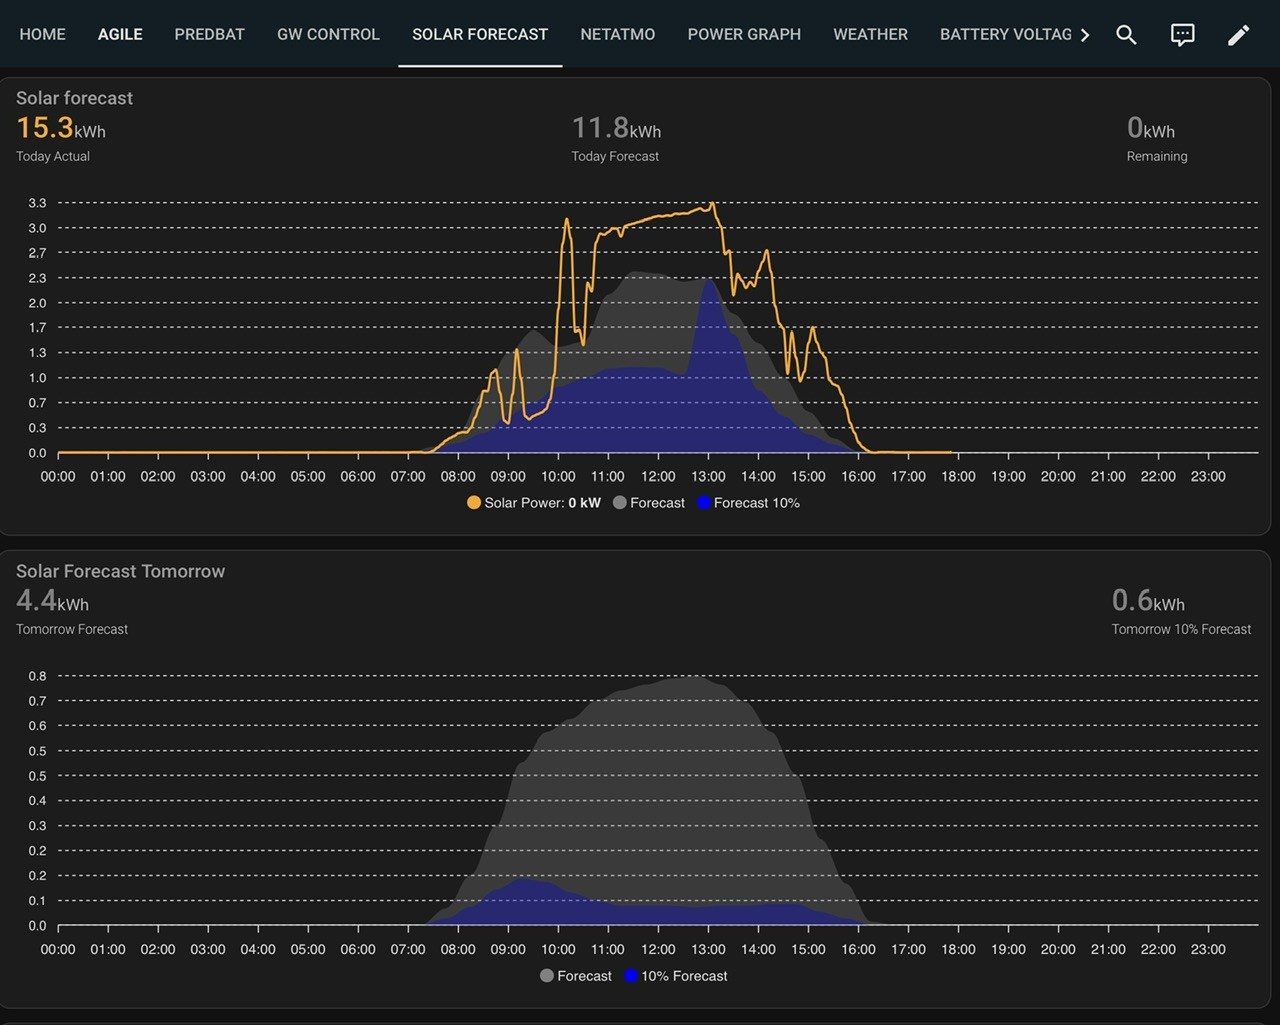This screenshot has height=1025, width=1280.
Task: Switch to the HOME tab
Action: click(43, 34)
